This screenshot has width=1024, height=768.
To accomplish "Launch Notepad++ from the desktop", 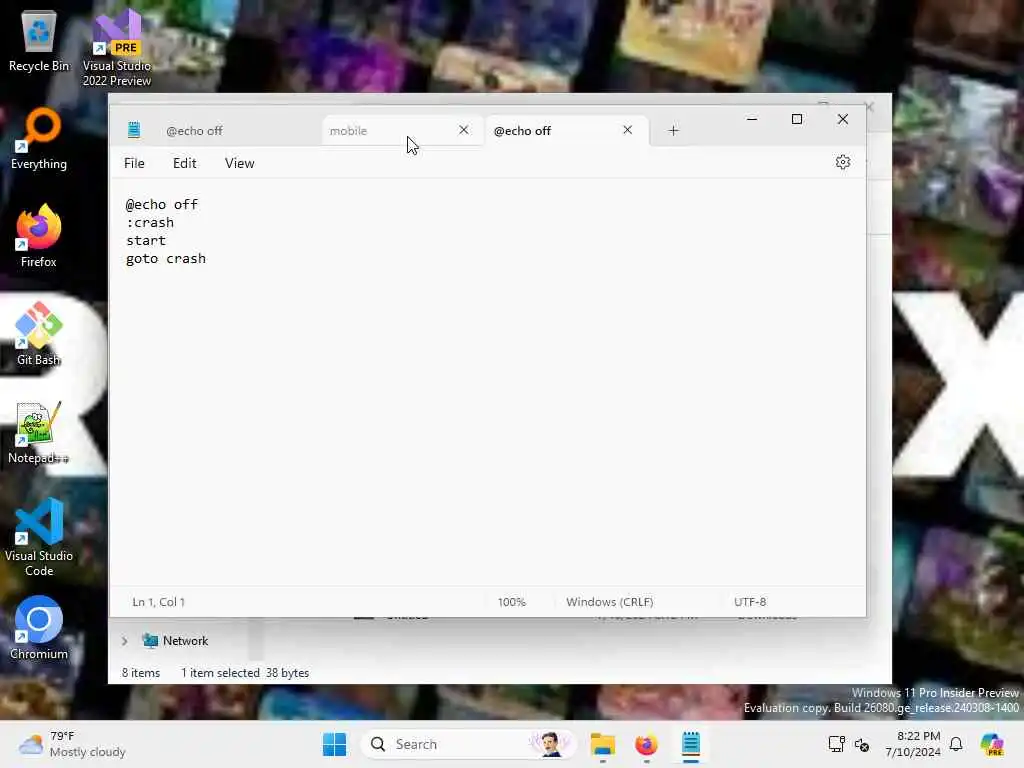I will click(x=39, y=432).
